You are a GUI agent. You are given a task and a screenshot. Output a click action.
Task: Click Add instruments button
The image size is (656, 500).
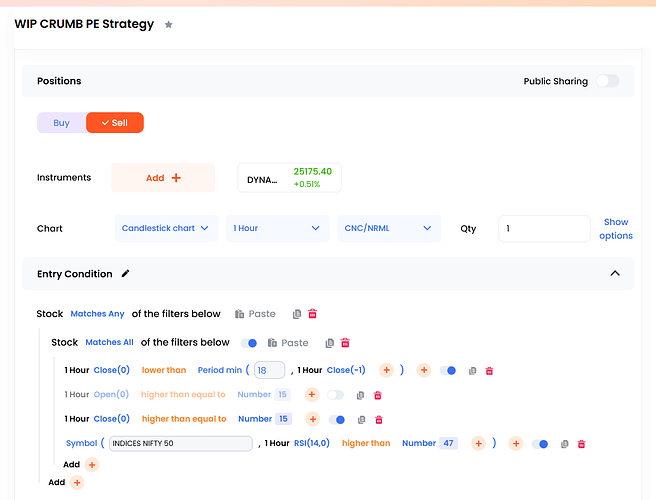(163, 178)
